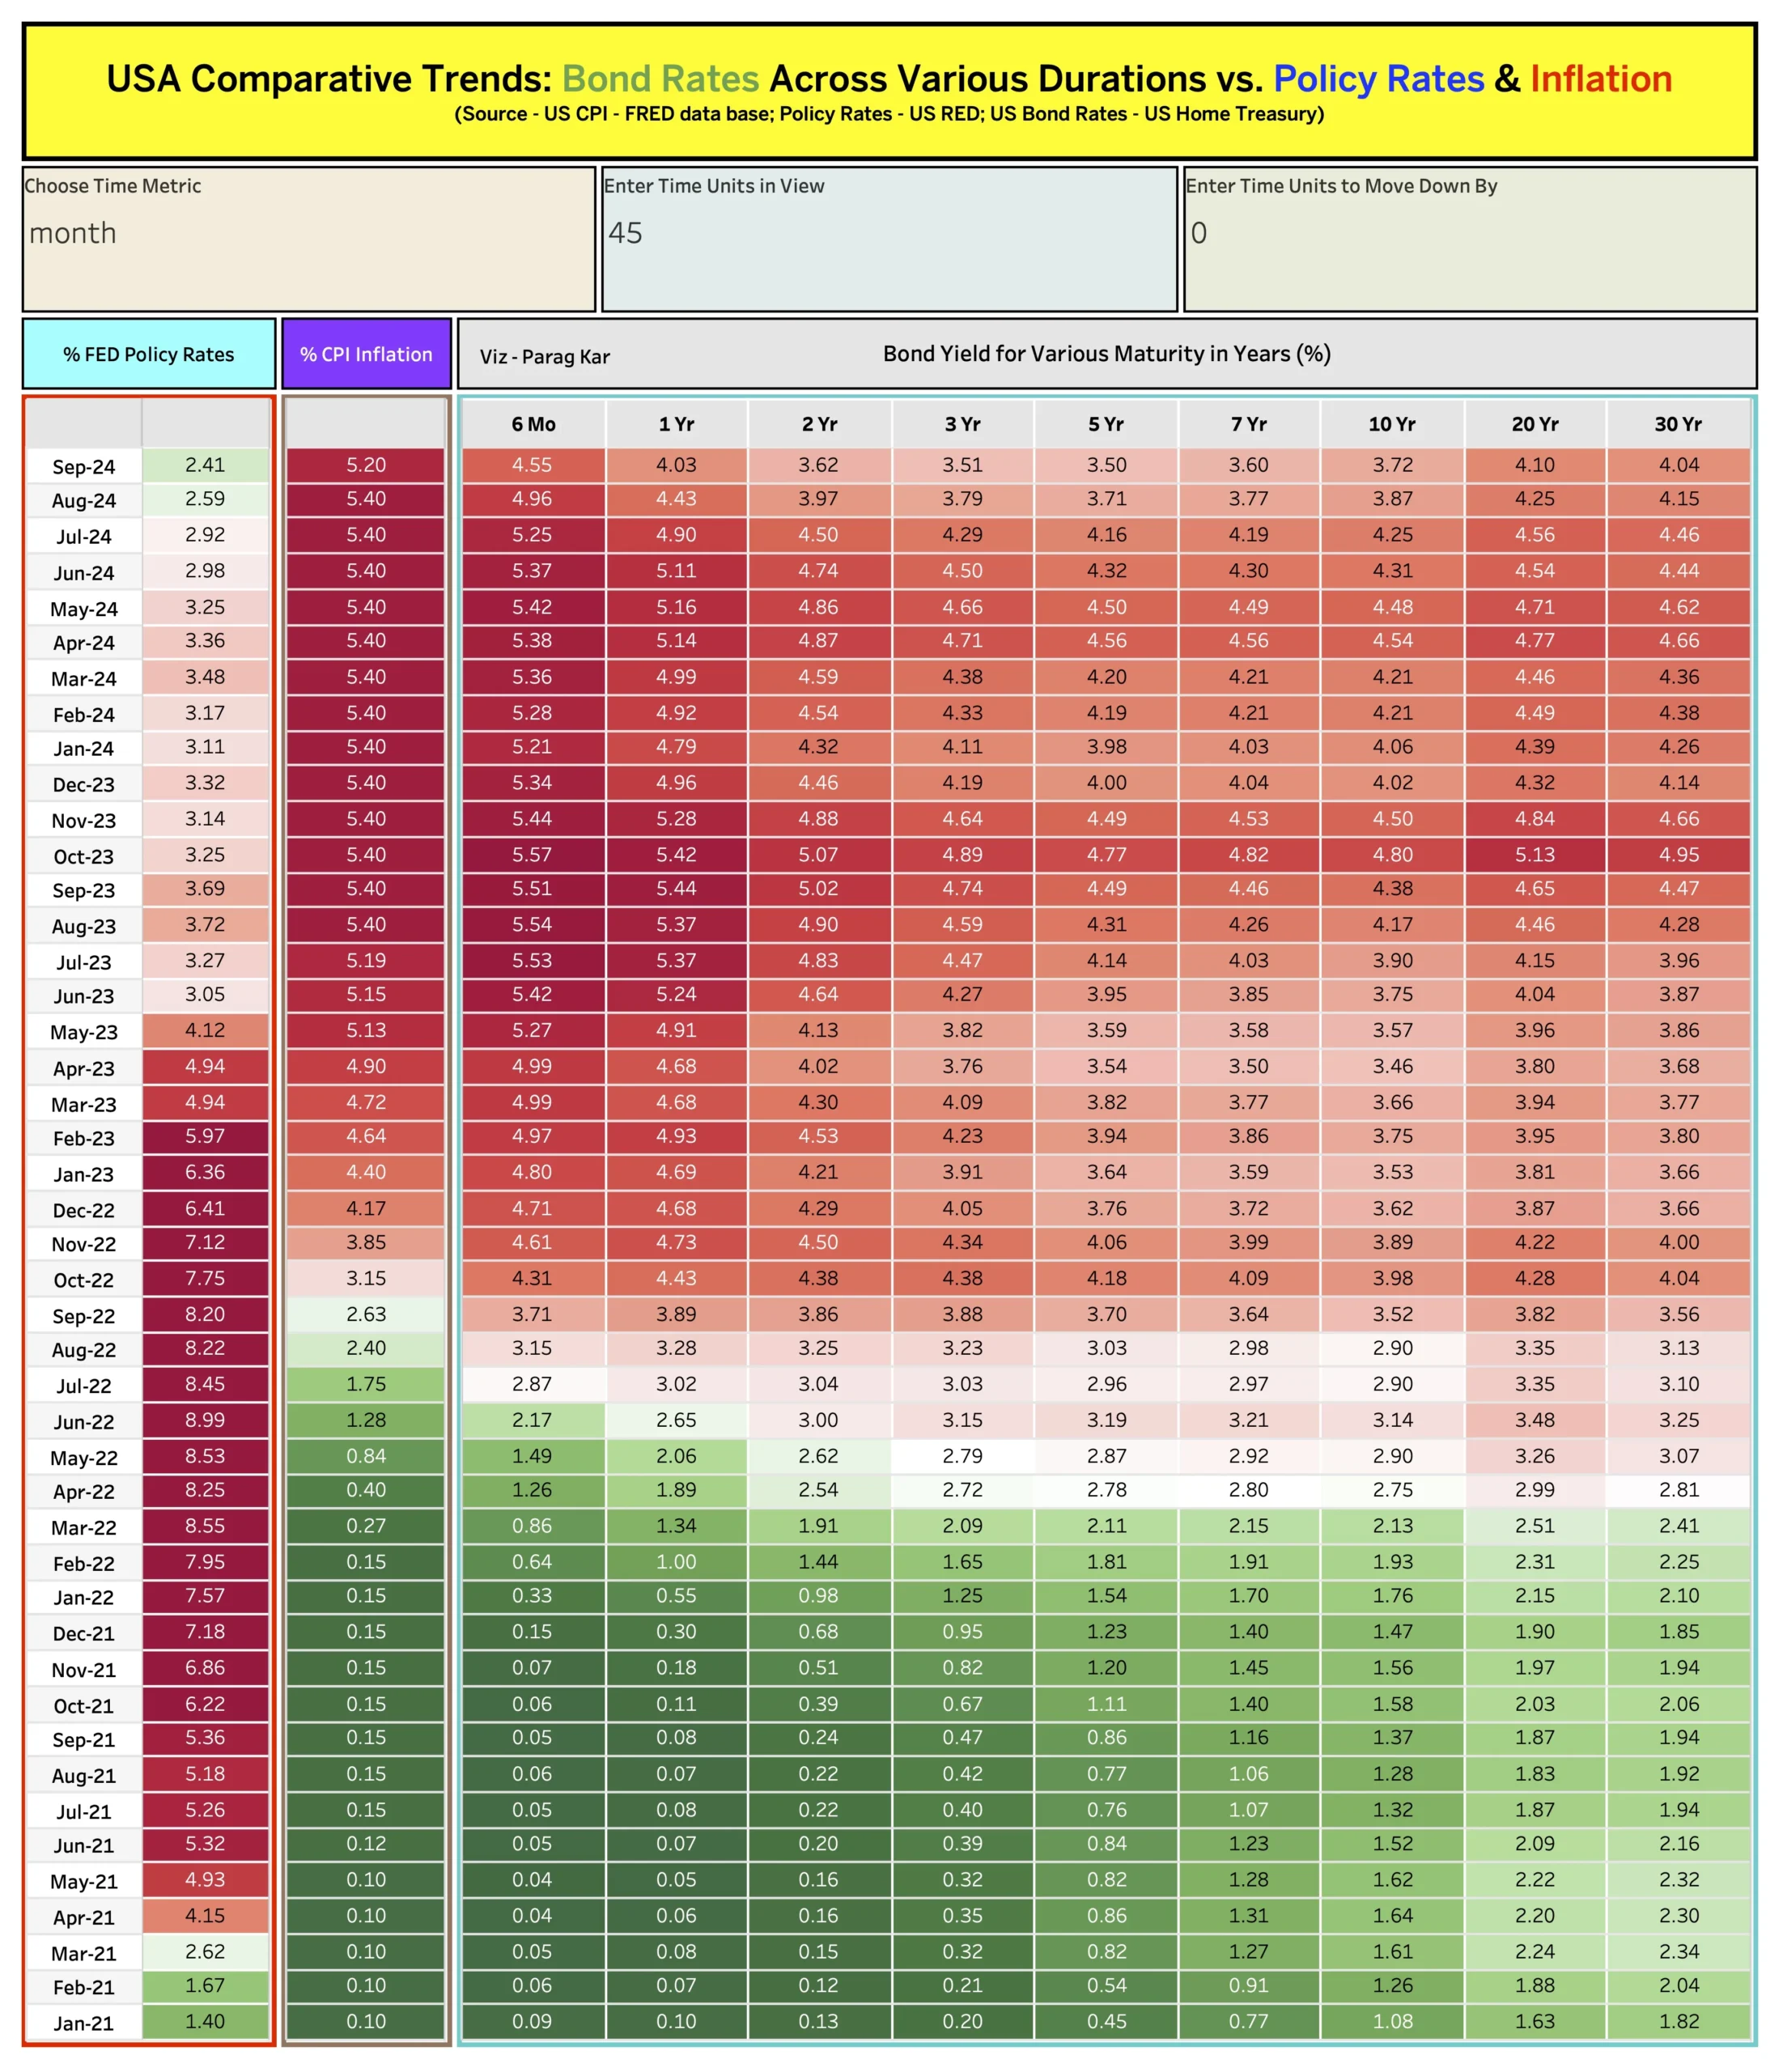The width and height of the screenshot is (1783, 2072).
Task: Click the Jan-21 row label
Action: tap(83, 2022)
